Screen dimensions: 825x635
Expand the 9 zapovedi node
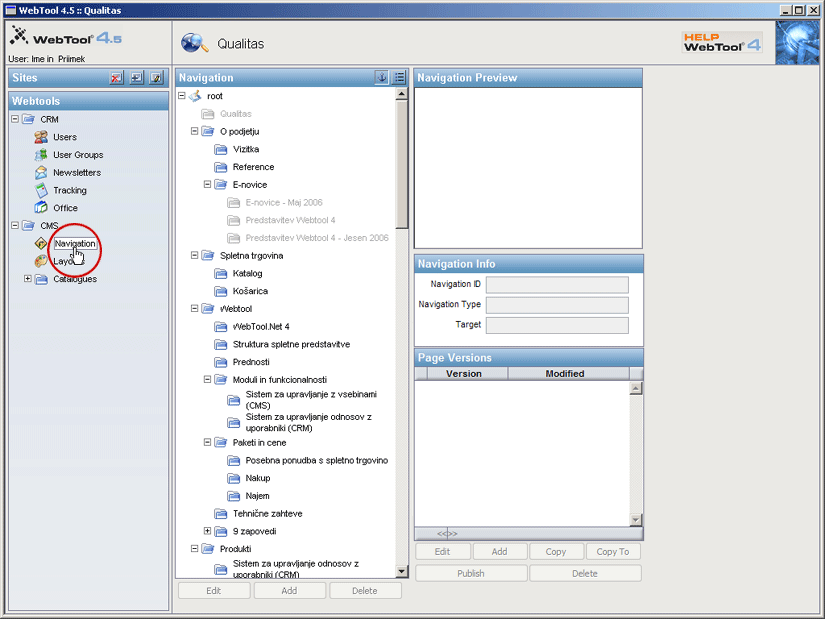(x=208, y=531)
